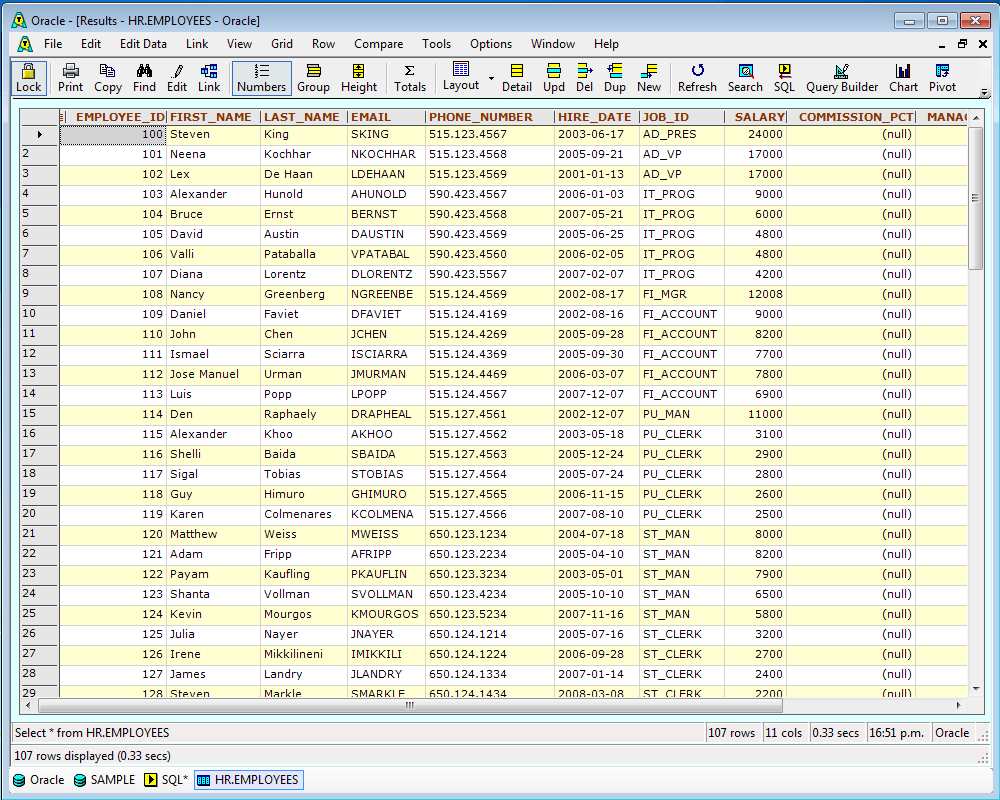Click the Refresh toolbar icon

[697, 78]
